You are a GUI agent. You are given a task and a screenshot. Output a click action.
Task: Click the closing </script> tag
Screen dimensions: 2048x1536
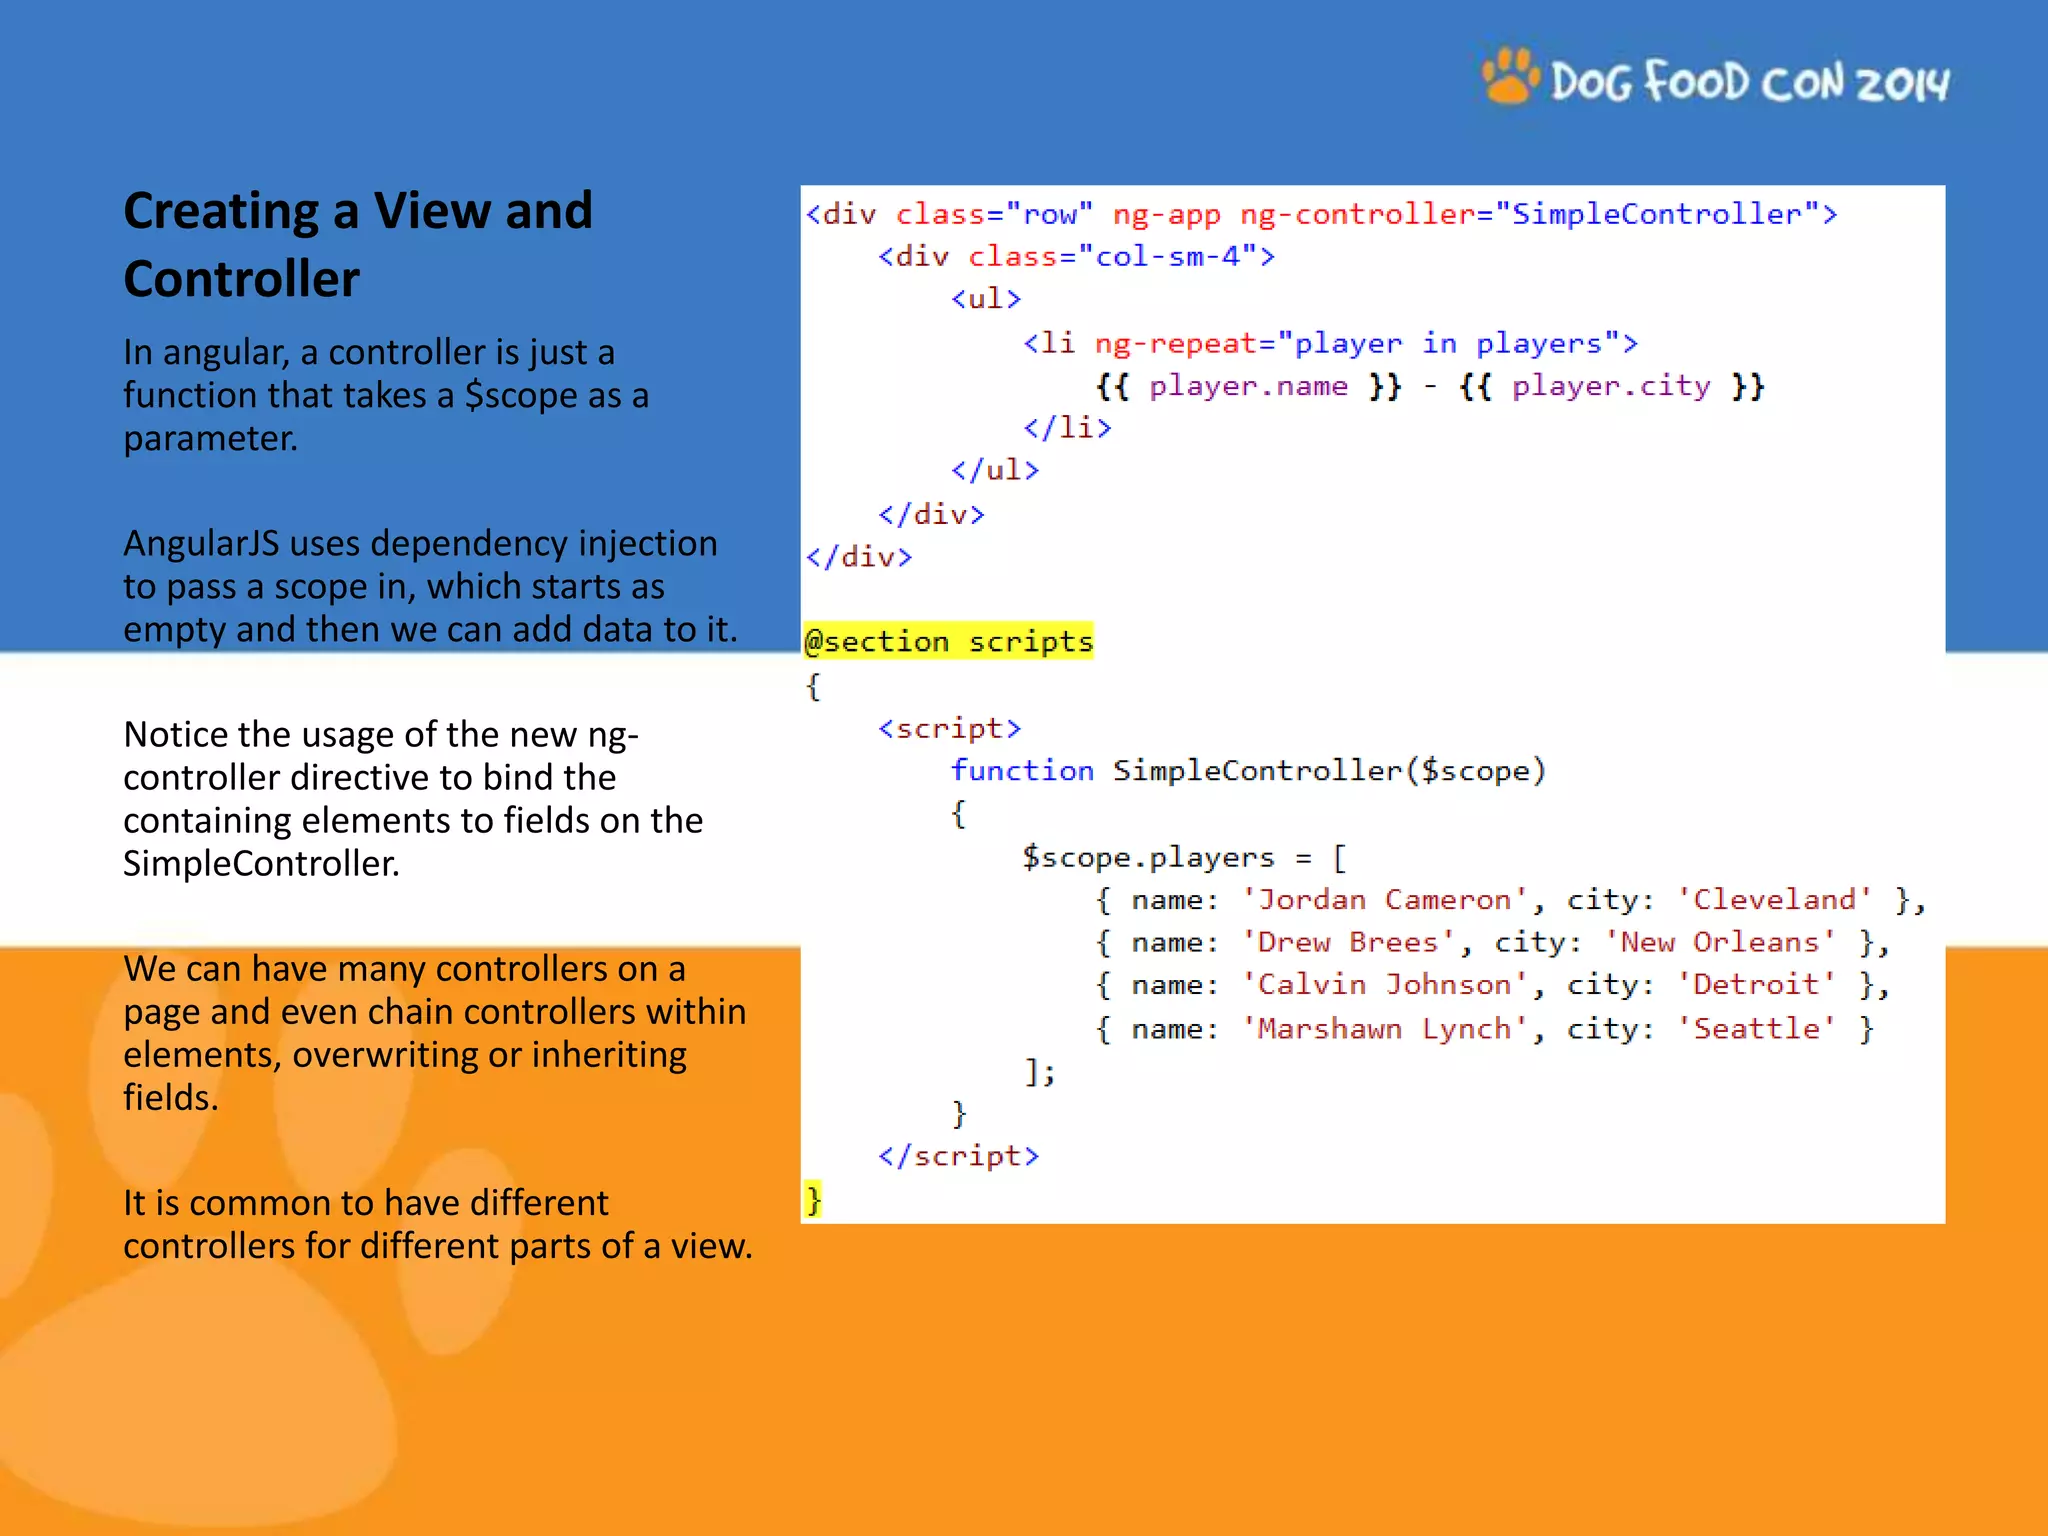point(958,1156)
